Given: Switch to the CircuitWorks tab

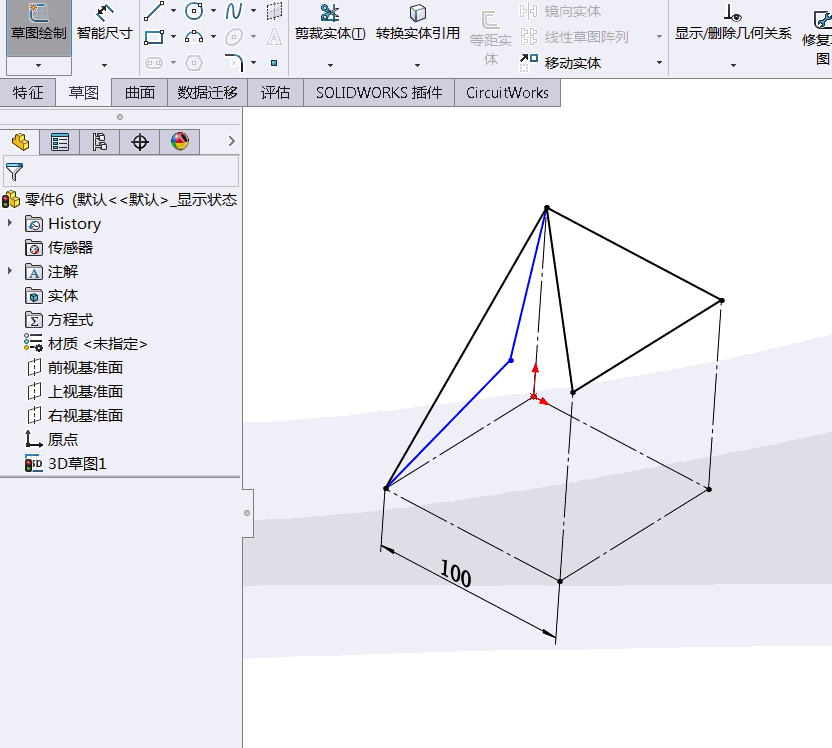Looking at the screenshot, I should click(507, 93).
